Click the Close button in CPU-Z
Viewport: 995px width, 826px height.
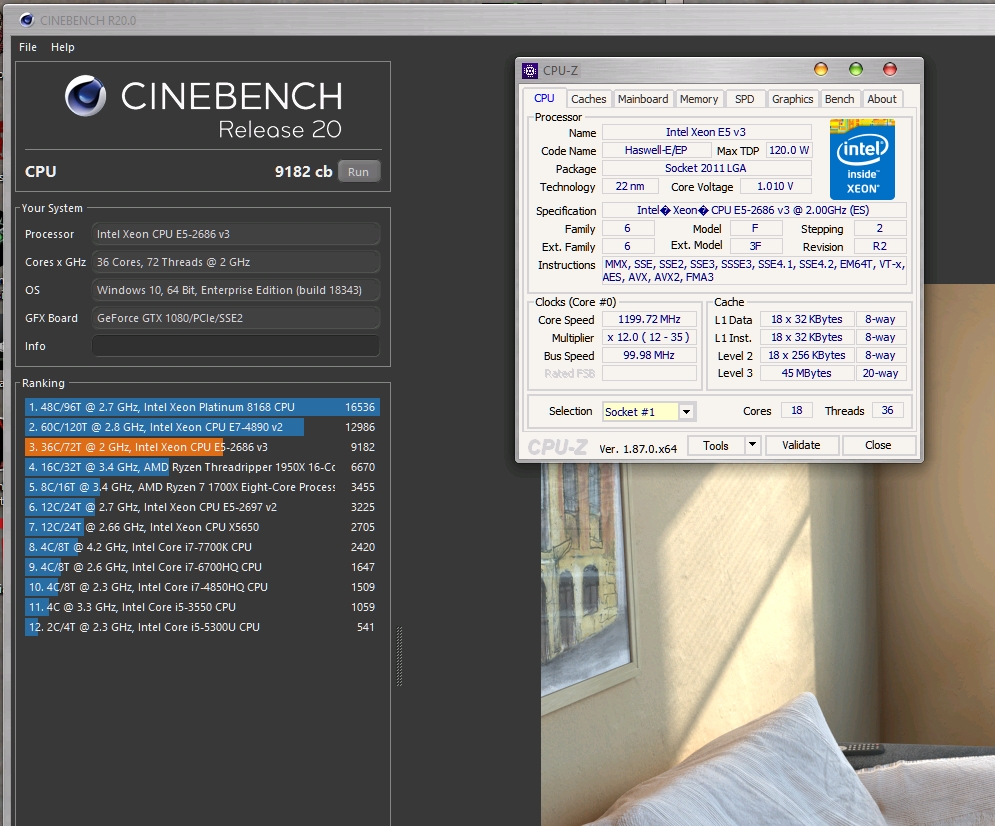[878, 445]
